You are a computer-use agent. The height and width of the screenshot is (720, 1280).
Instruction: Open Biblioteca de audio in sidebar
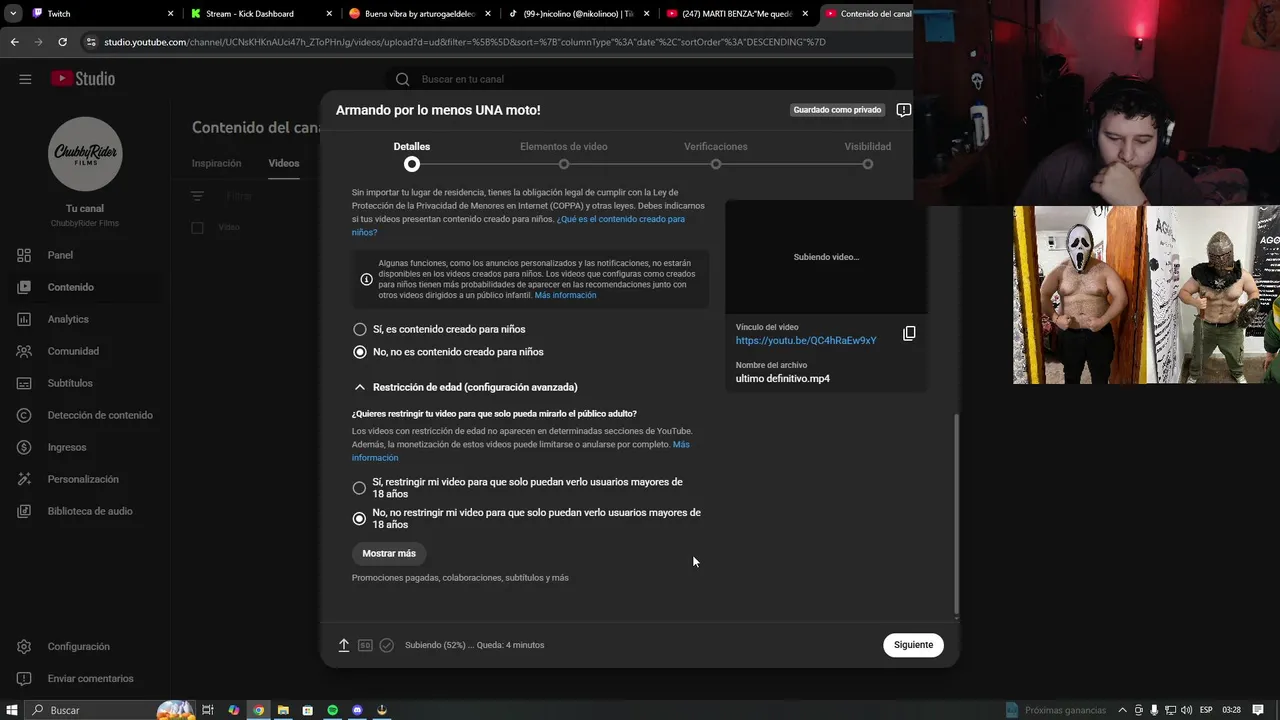point(90,511)
